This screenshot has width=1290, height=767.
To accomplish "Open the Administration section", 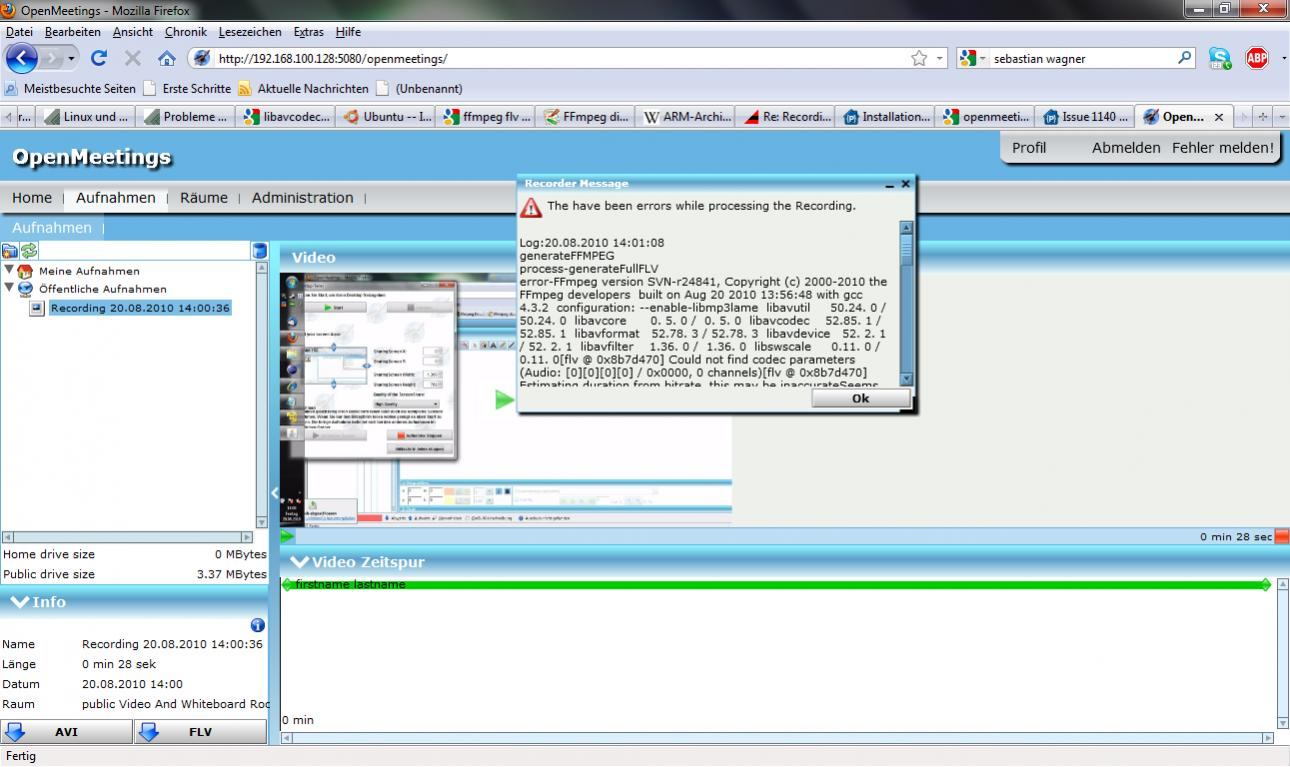I will point(302,198).
